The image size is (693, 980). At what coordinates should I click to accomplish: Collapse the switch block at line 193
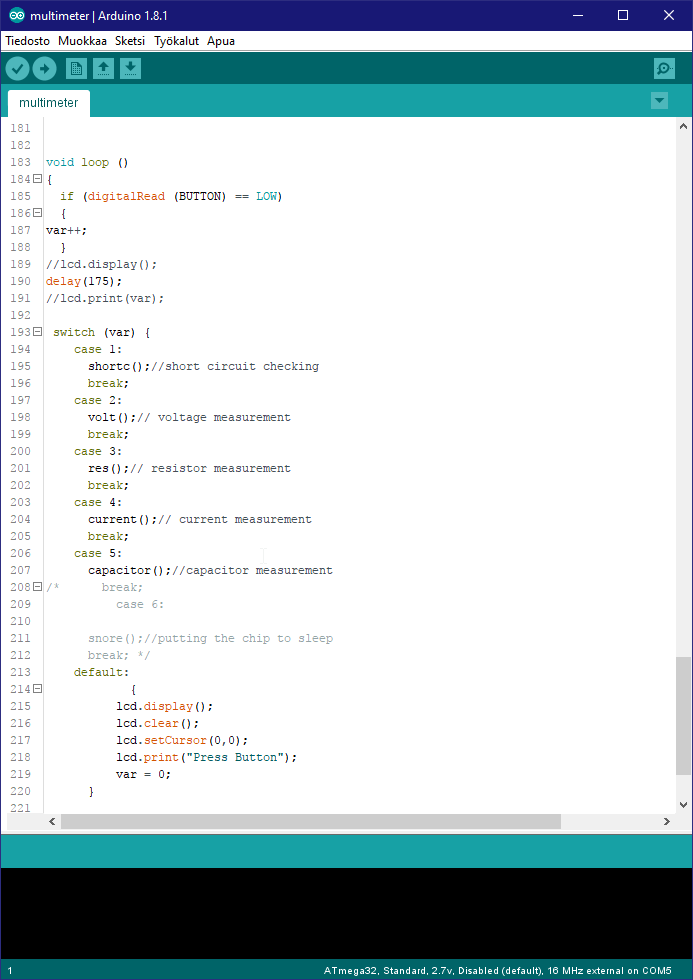point(37,332)
